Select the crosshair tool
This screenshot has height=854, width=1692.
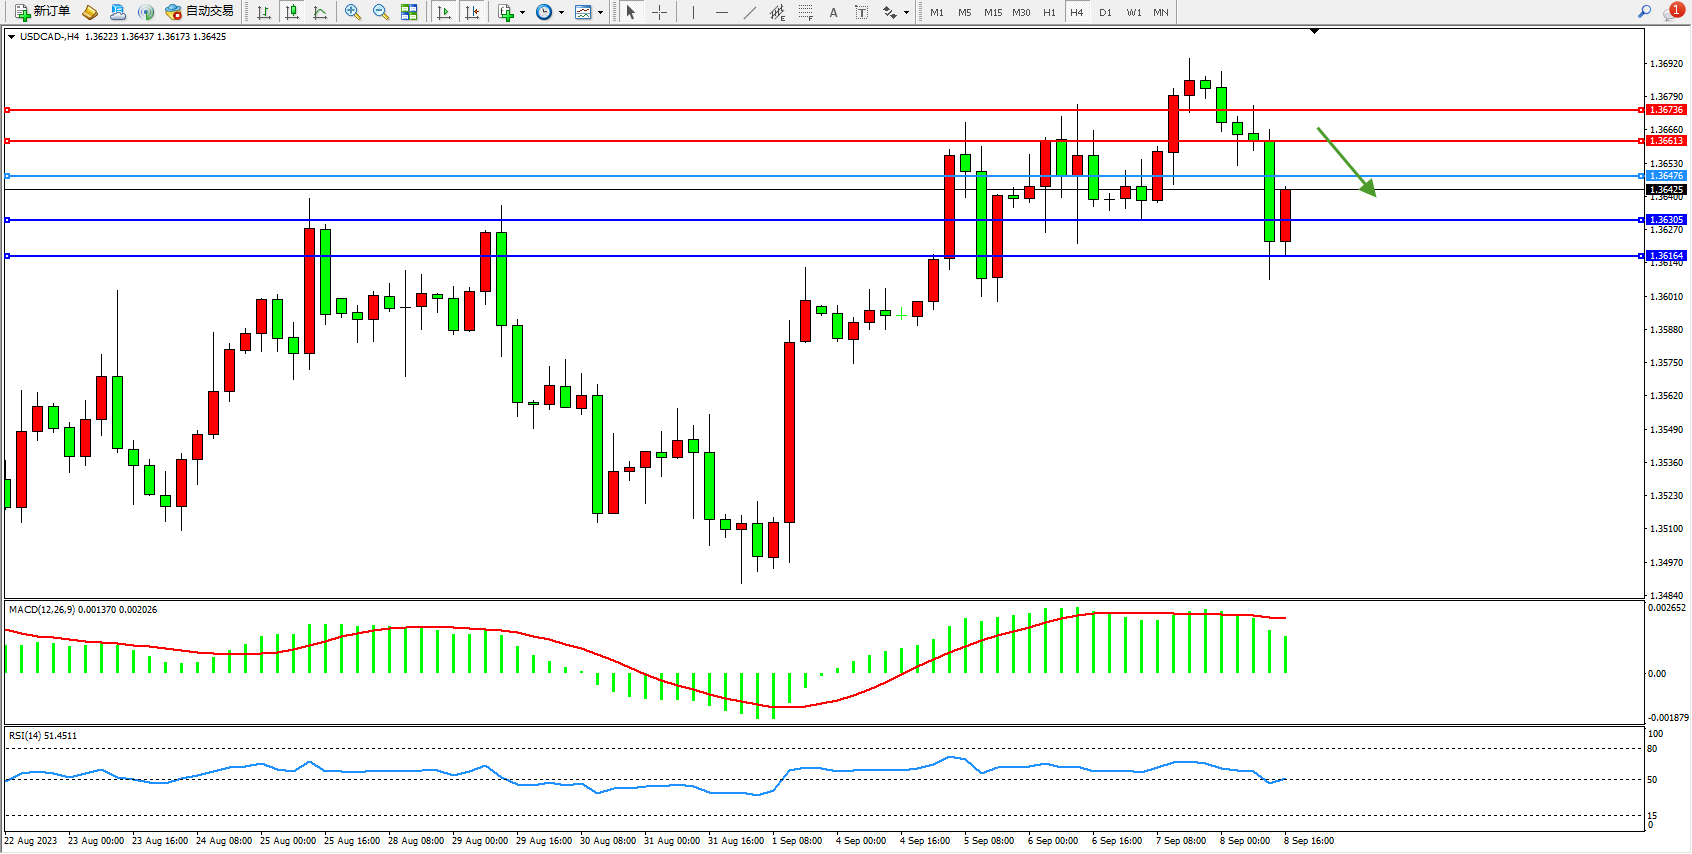coord(660,12)
